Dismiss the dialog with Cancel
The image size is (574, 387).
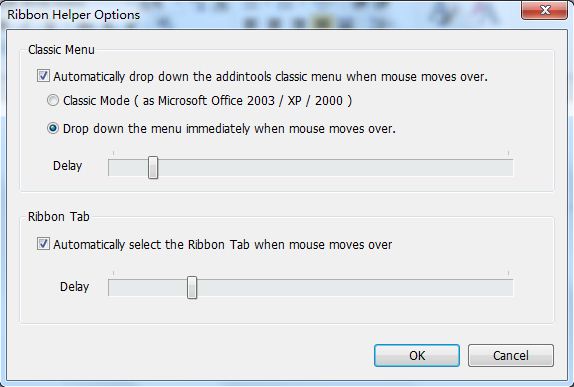click(x=511, y=355)
